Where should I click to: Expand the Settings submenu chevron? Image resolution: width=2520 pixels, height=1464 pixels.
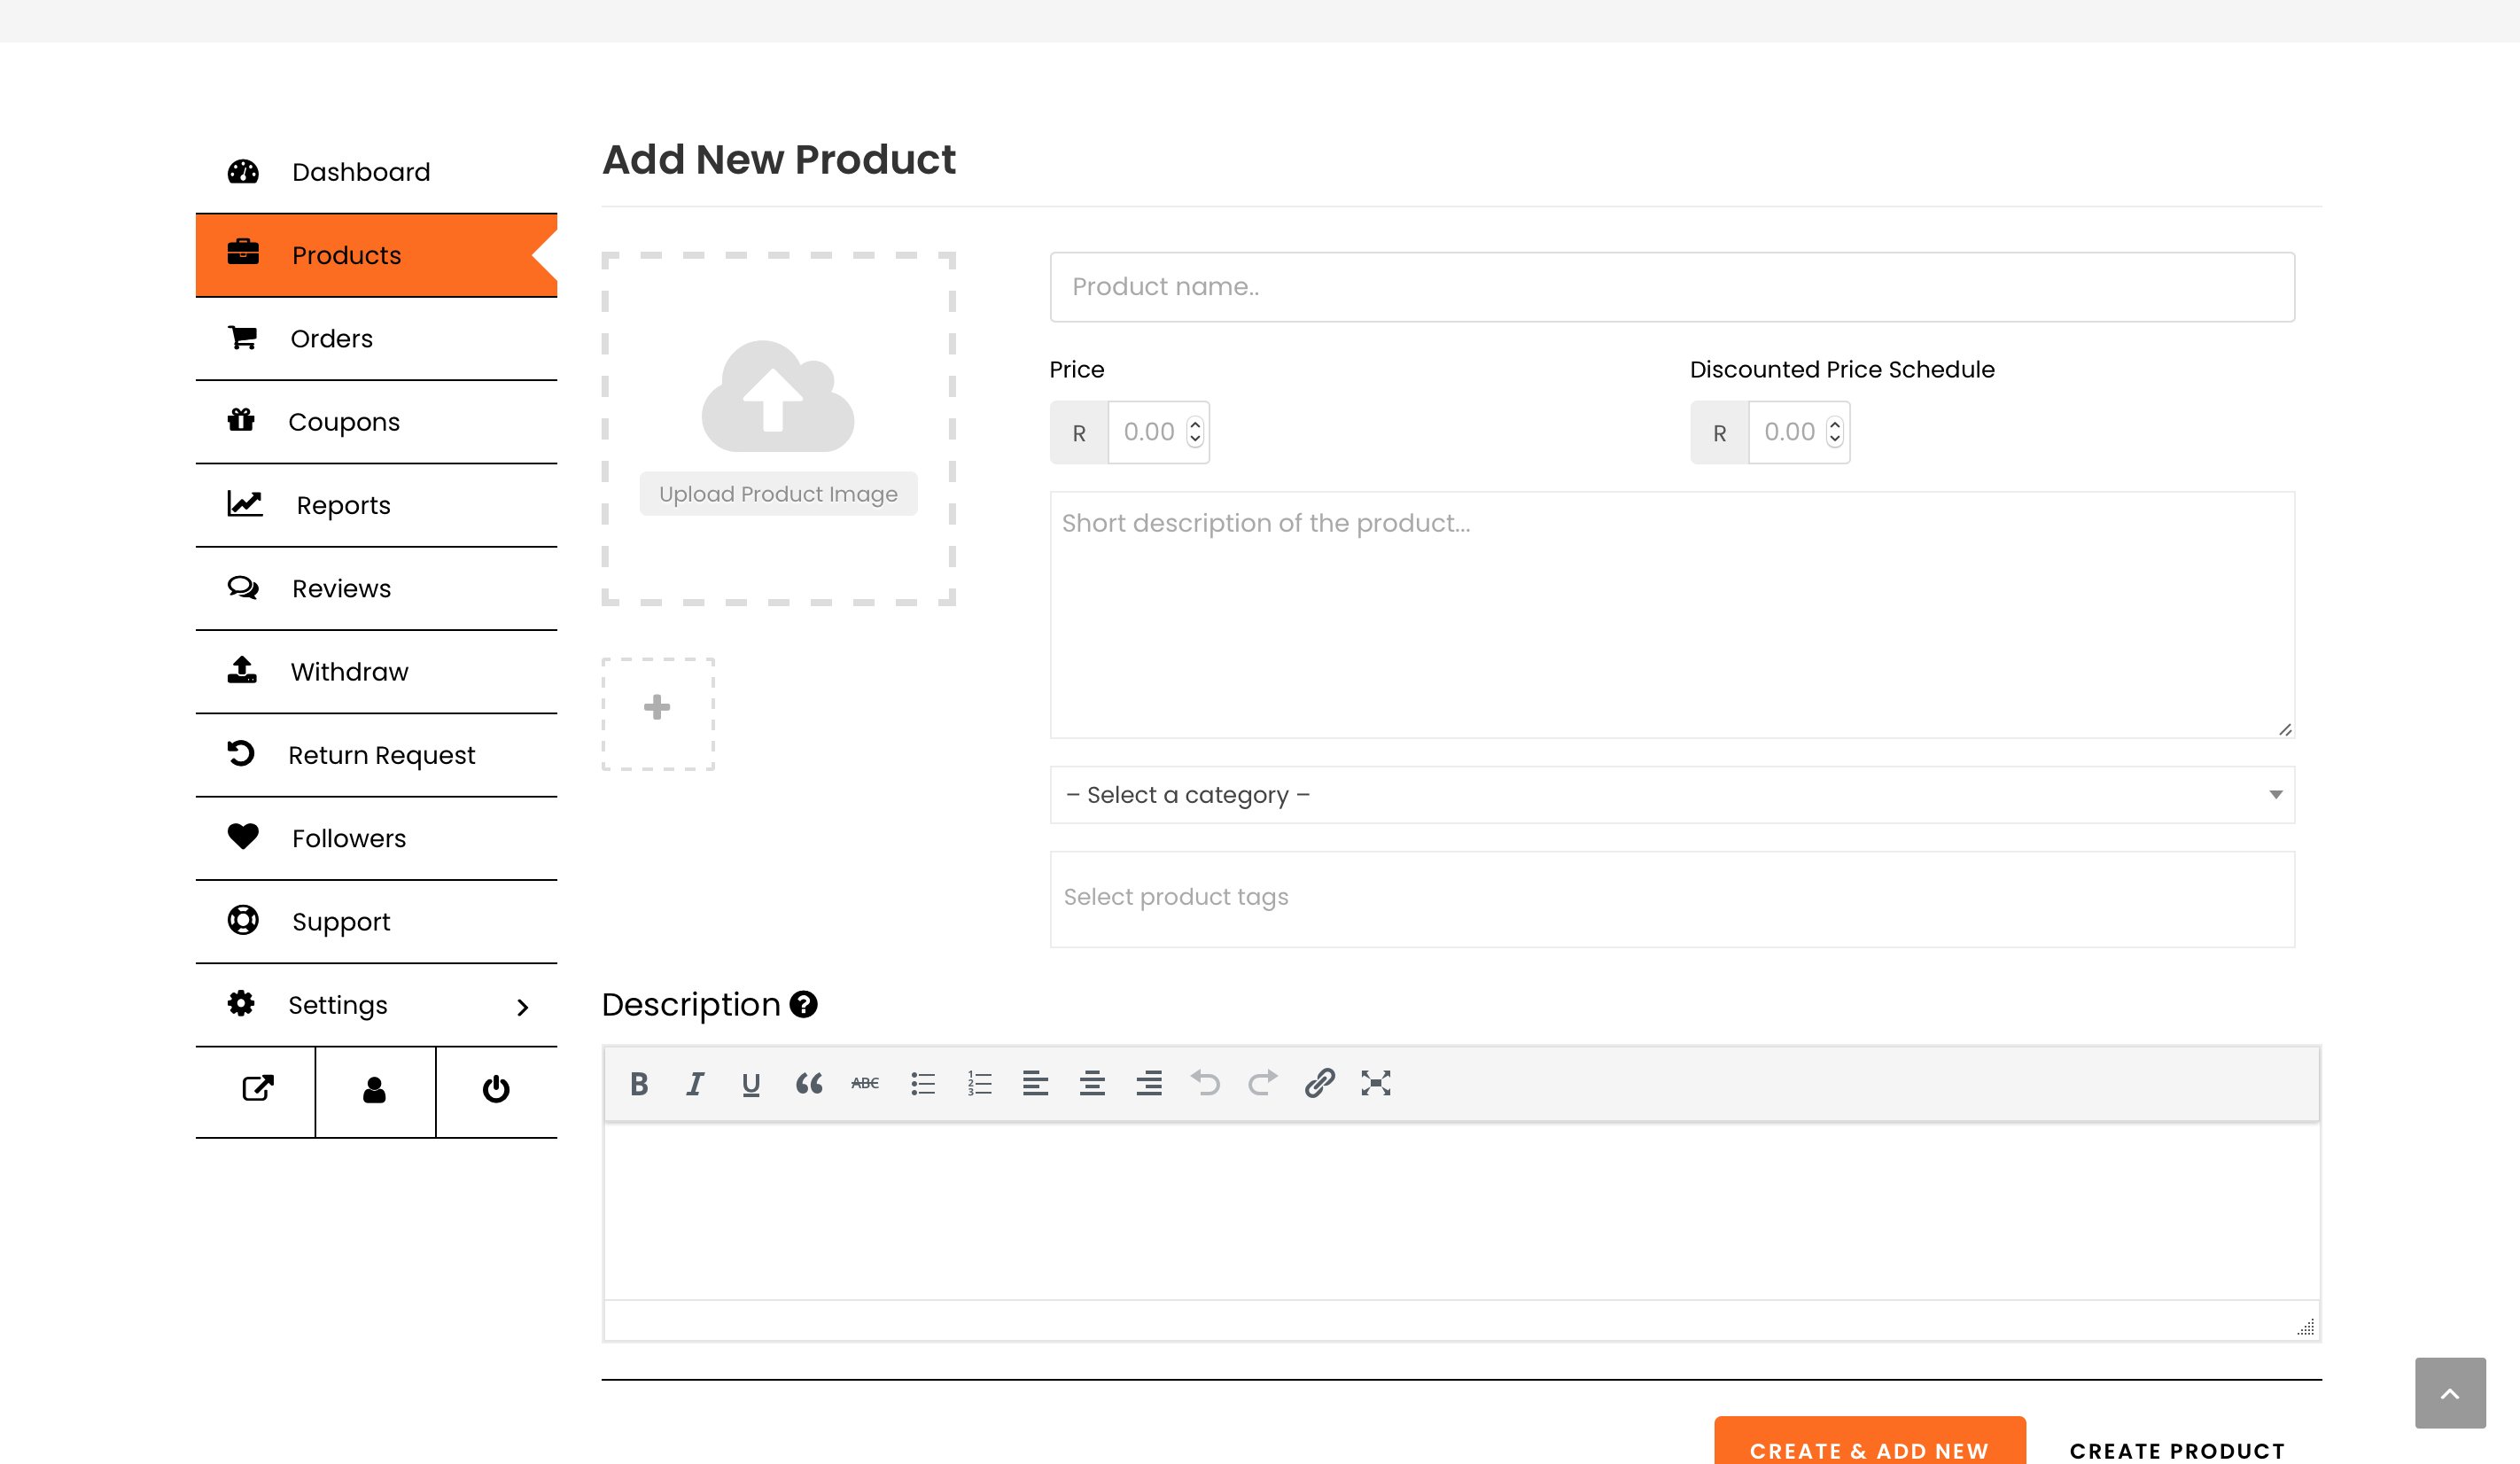pos(522,1007)
